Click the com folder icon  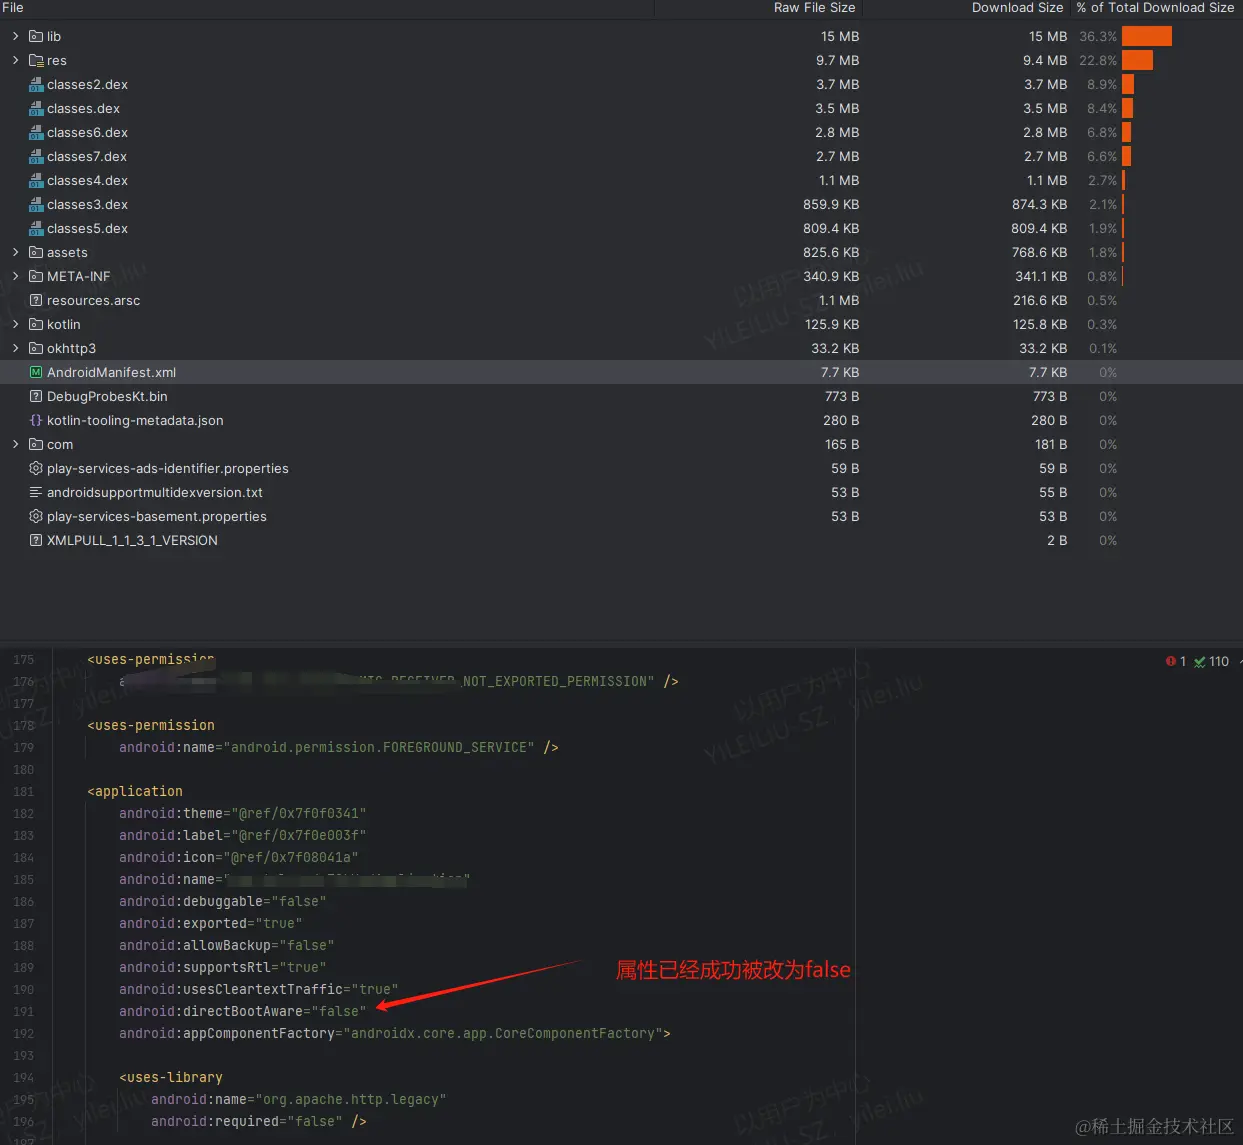click(36, 444)
